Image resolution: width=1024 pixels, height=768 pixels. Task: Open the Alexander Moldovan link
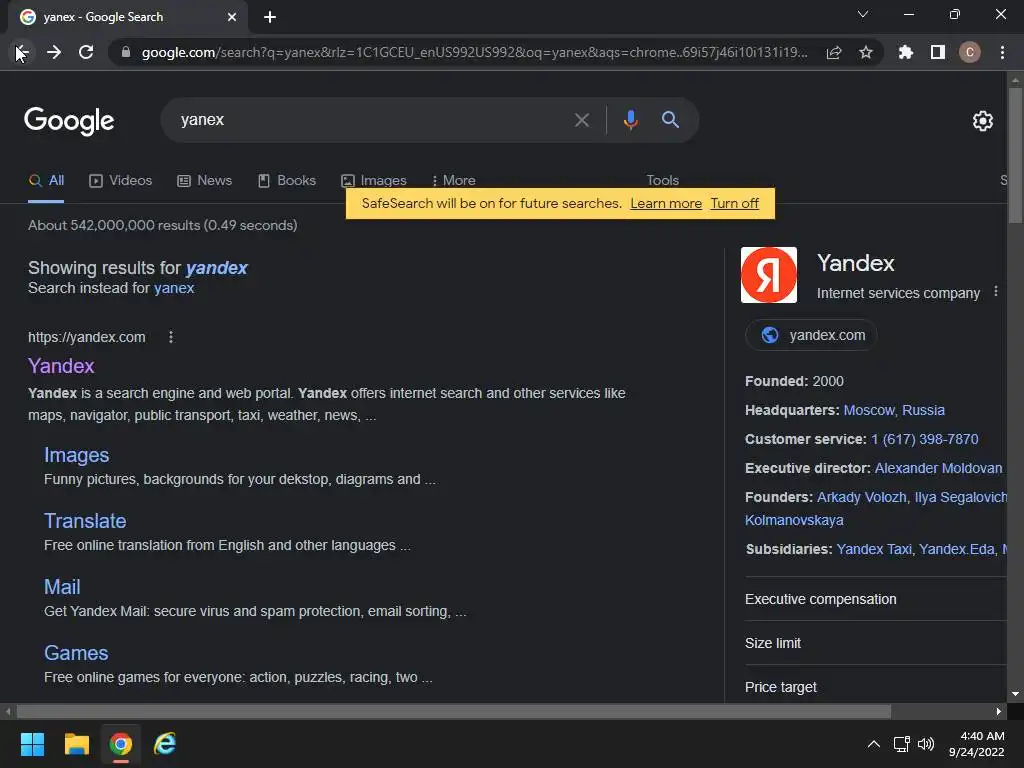click(938, 468)
